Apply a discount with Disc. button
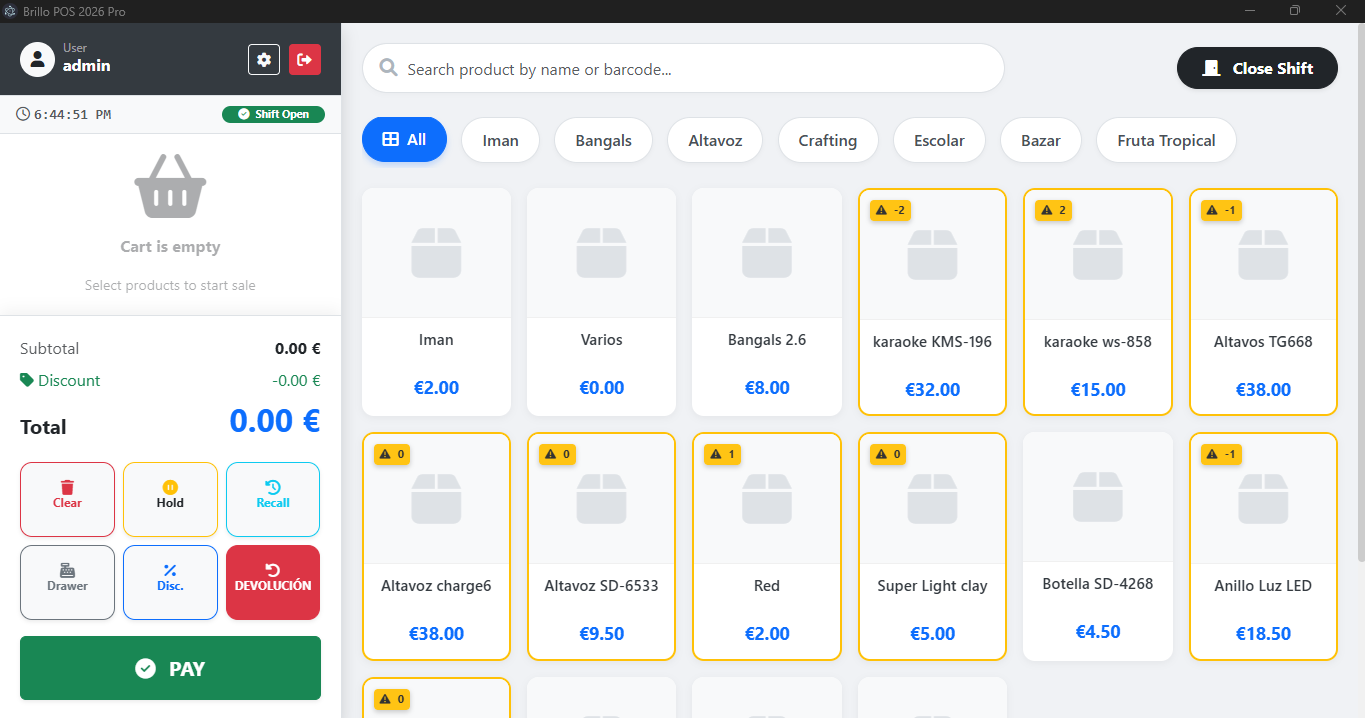 pyautogui.click(x=170, y=582)
